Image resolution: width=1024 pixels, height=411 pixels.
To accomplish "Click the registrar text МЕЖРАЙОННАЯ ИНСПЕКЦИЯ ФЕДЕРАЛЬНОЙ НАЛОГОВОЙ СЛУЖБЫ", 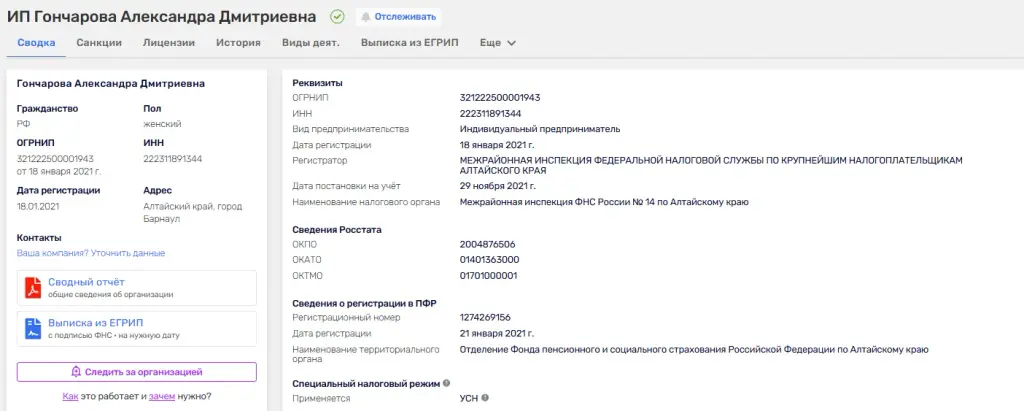I will pos(711,165).
